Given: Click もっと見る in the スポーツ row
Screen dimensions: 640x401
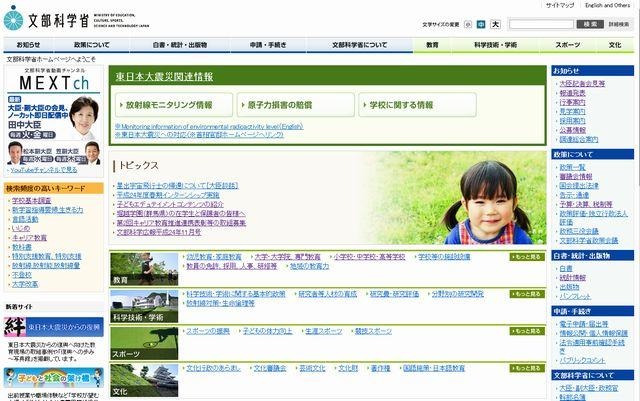Looking at the screenshot, I should tap(527, 331).
